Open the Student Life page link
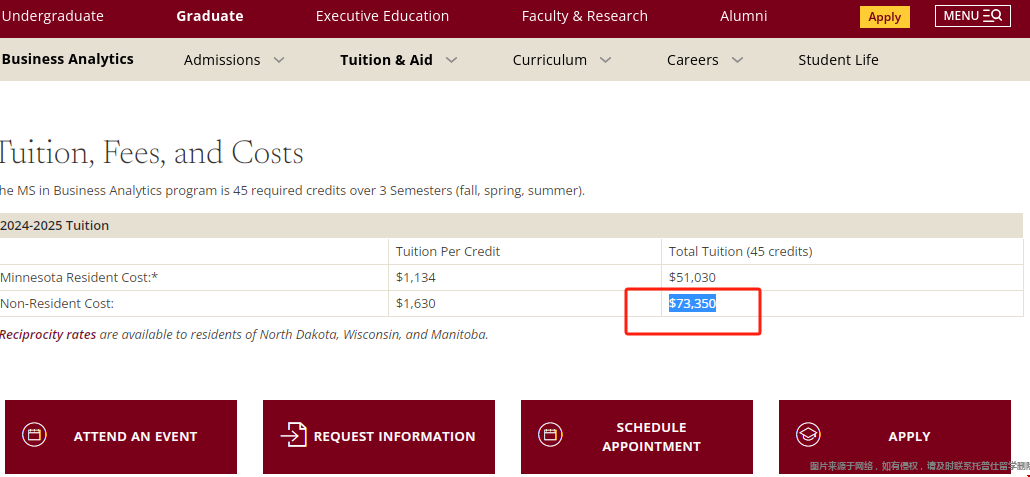Image resolution: width=1030 pixels, height=477 pixels. 838,60
